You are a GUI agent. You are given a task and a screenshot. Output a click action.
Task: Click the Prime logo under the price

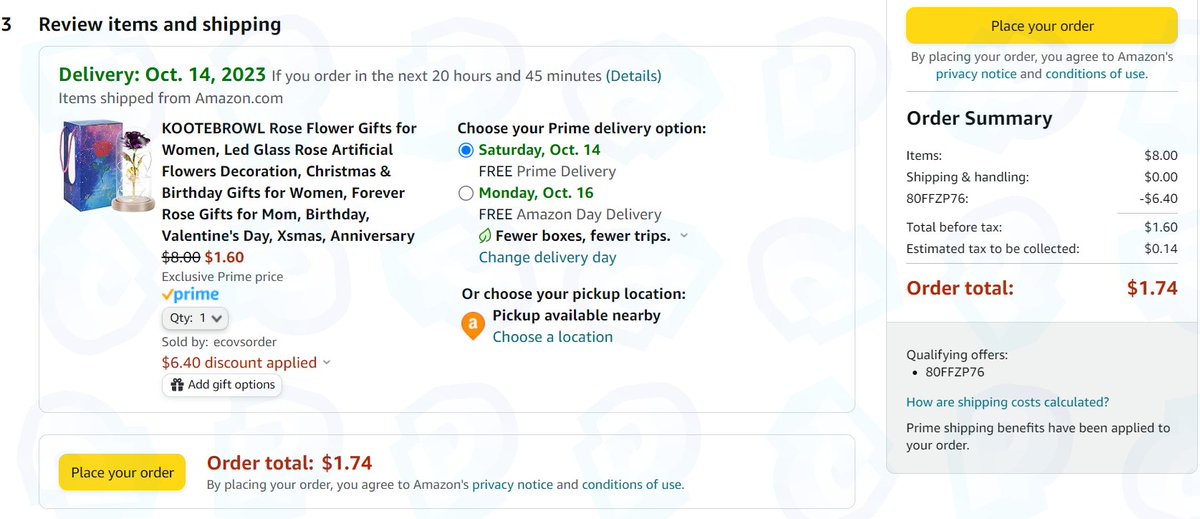click(x=190, y=295)
